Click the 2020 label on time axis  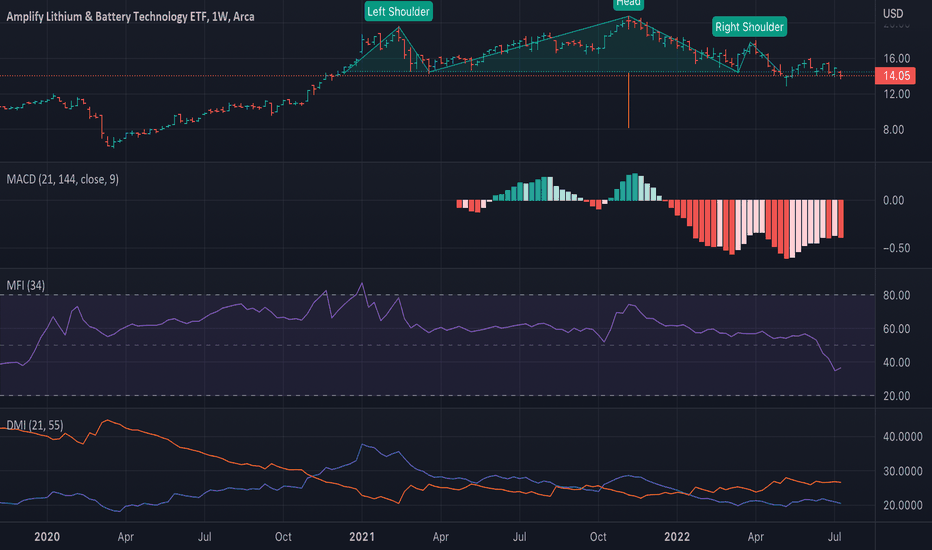(47, 537)
